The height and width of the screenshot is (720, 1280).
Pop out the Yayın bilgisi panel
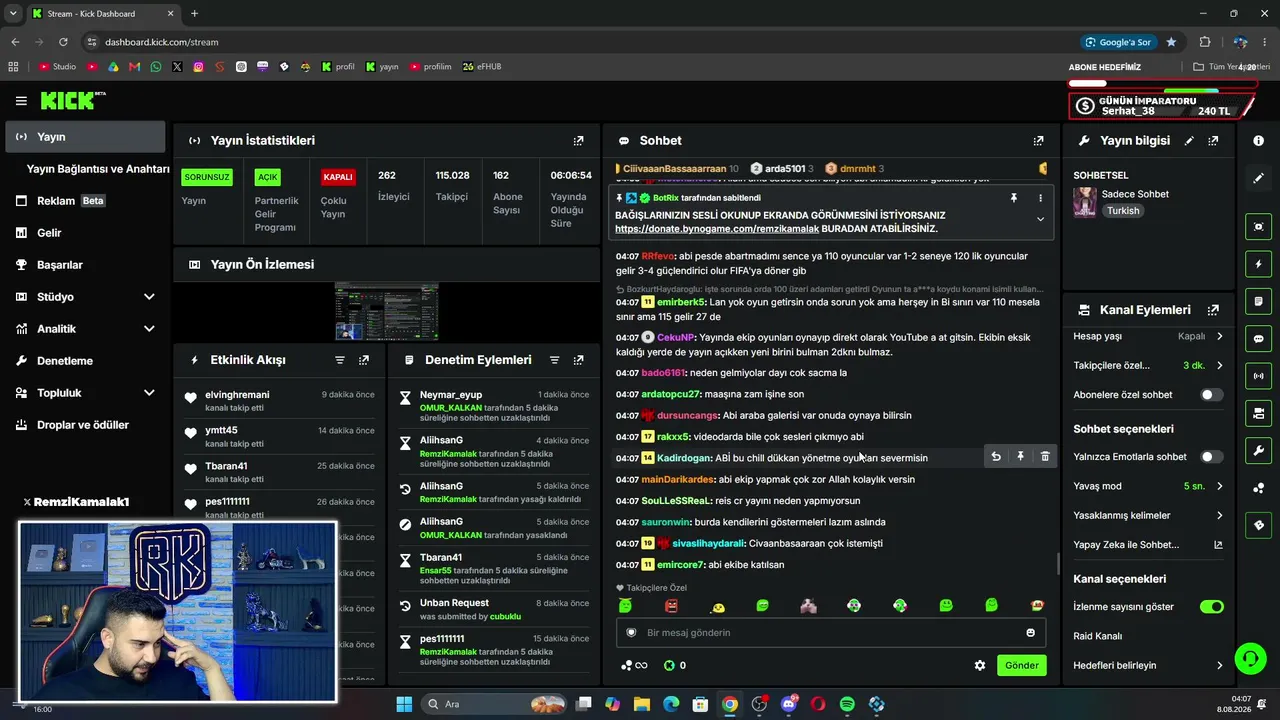coord(1213,141)
